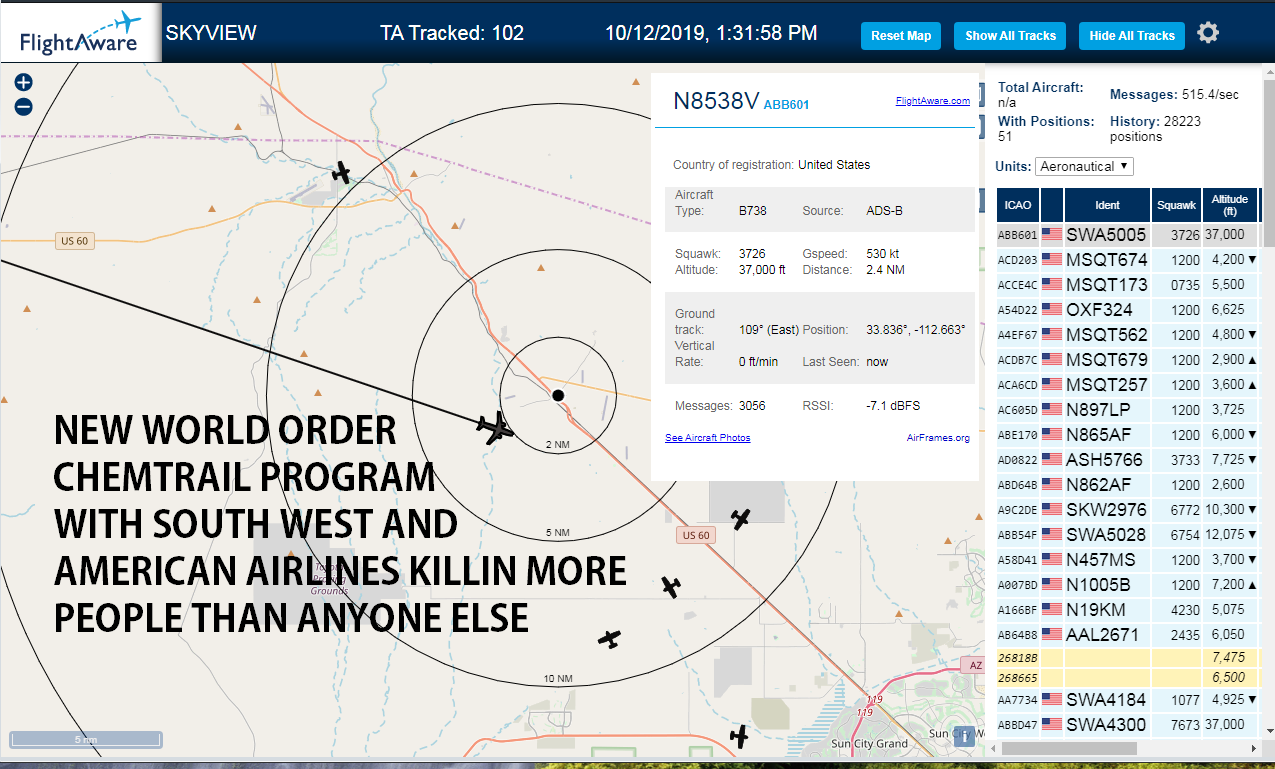Select the SWA4184 aircraft row
The height and width of the screenshot is (769, 1275).
click(1127, 699)
